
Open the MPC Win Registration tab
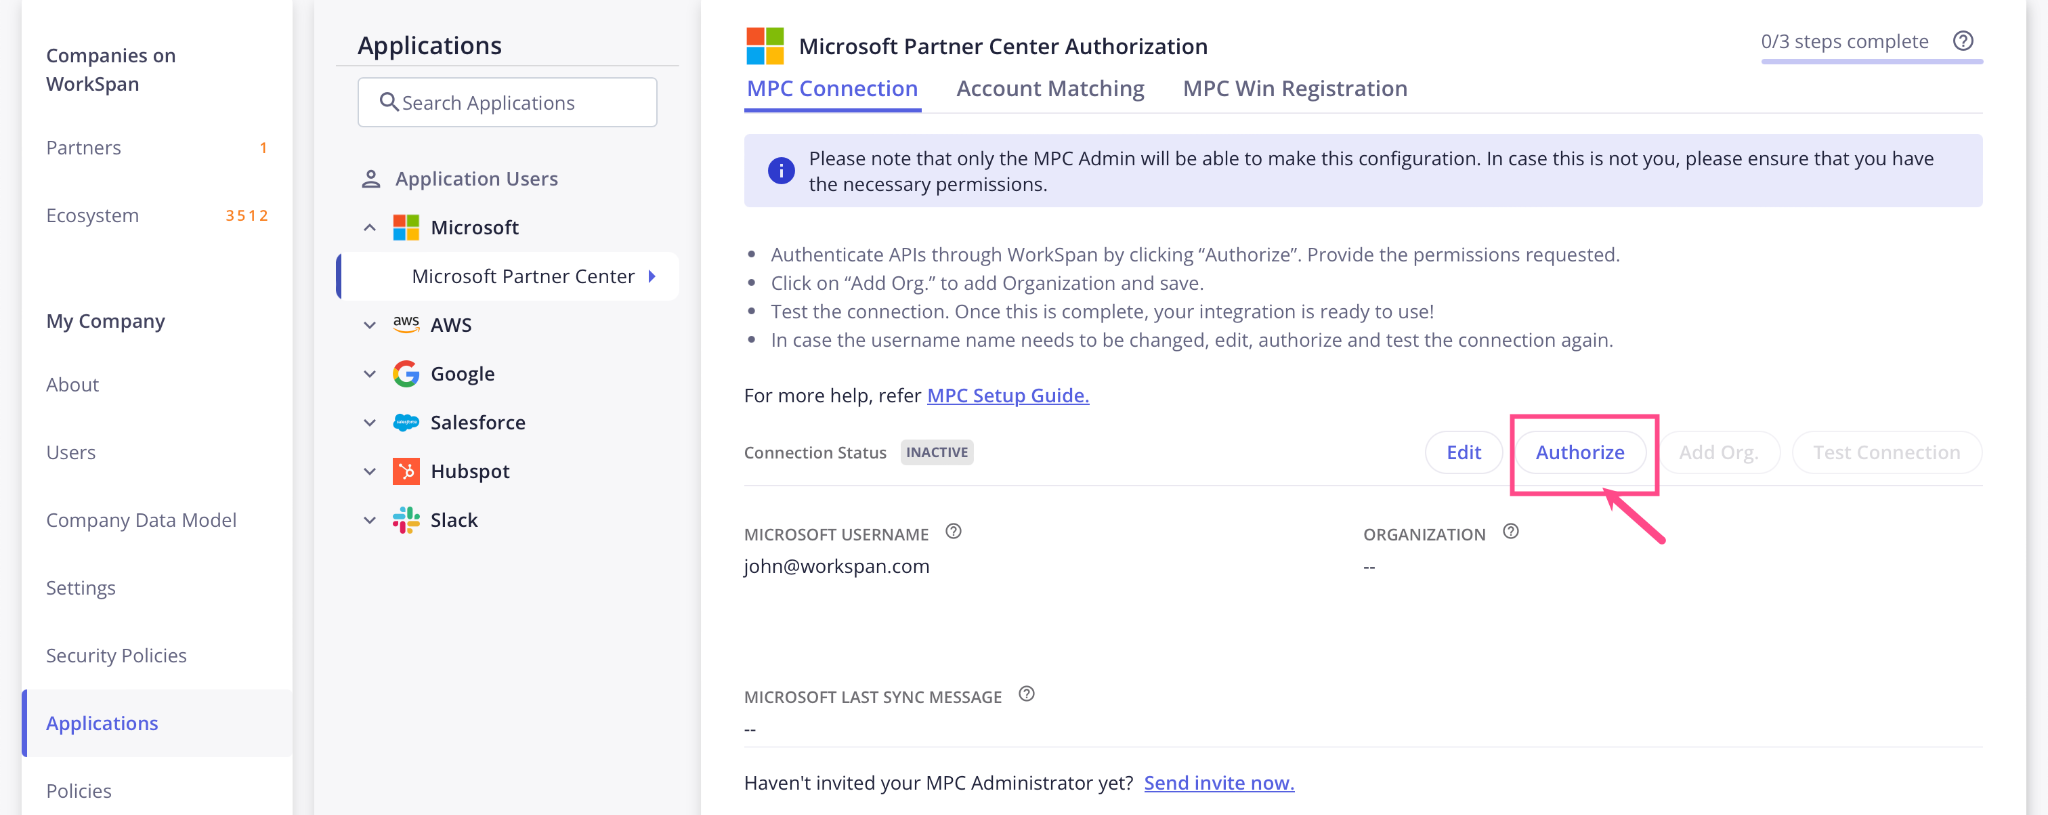[1295, 89]
